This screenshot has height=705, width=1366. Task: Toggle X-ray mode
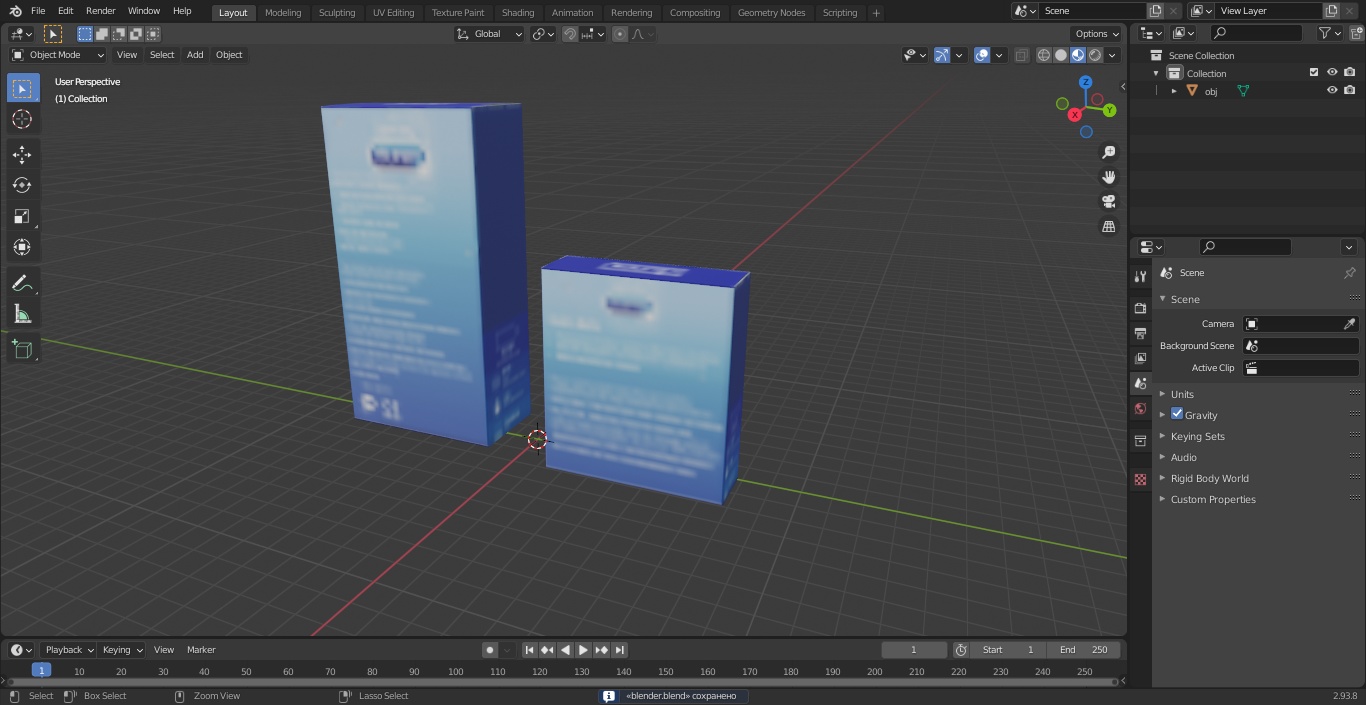tap(1021, 55)
